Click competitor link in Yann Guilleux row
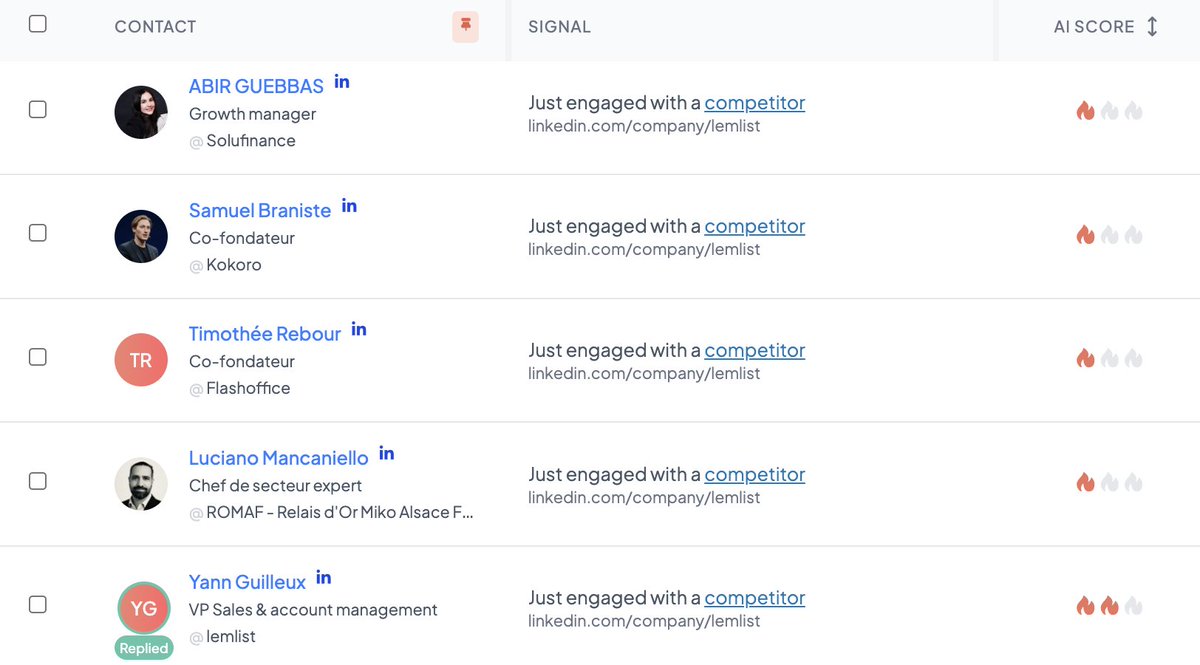1200x665 pixels. [x=755, y=597]
